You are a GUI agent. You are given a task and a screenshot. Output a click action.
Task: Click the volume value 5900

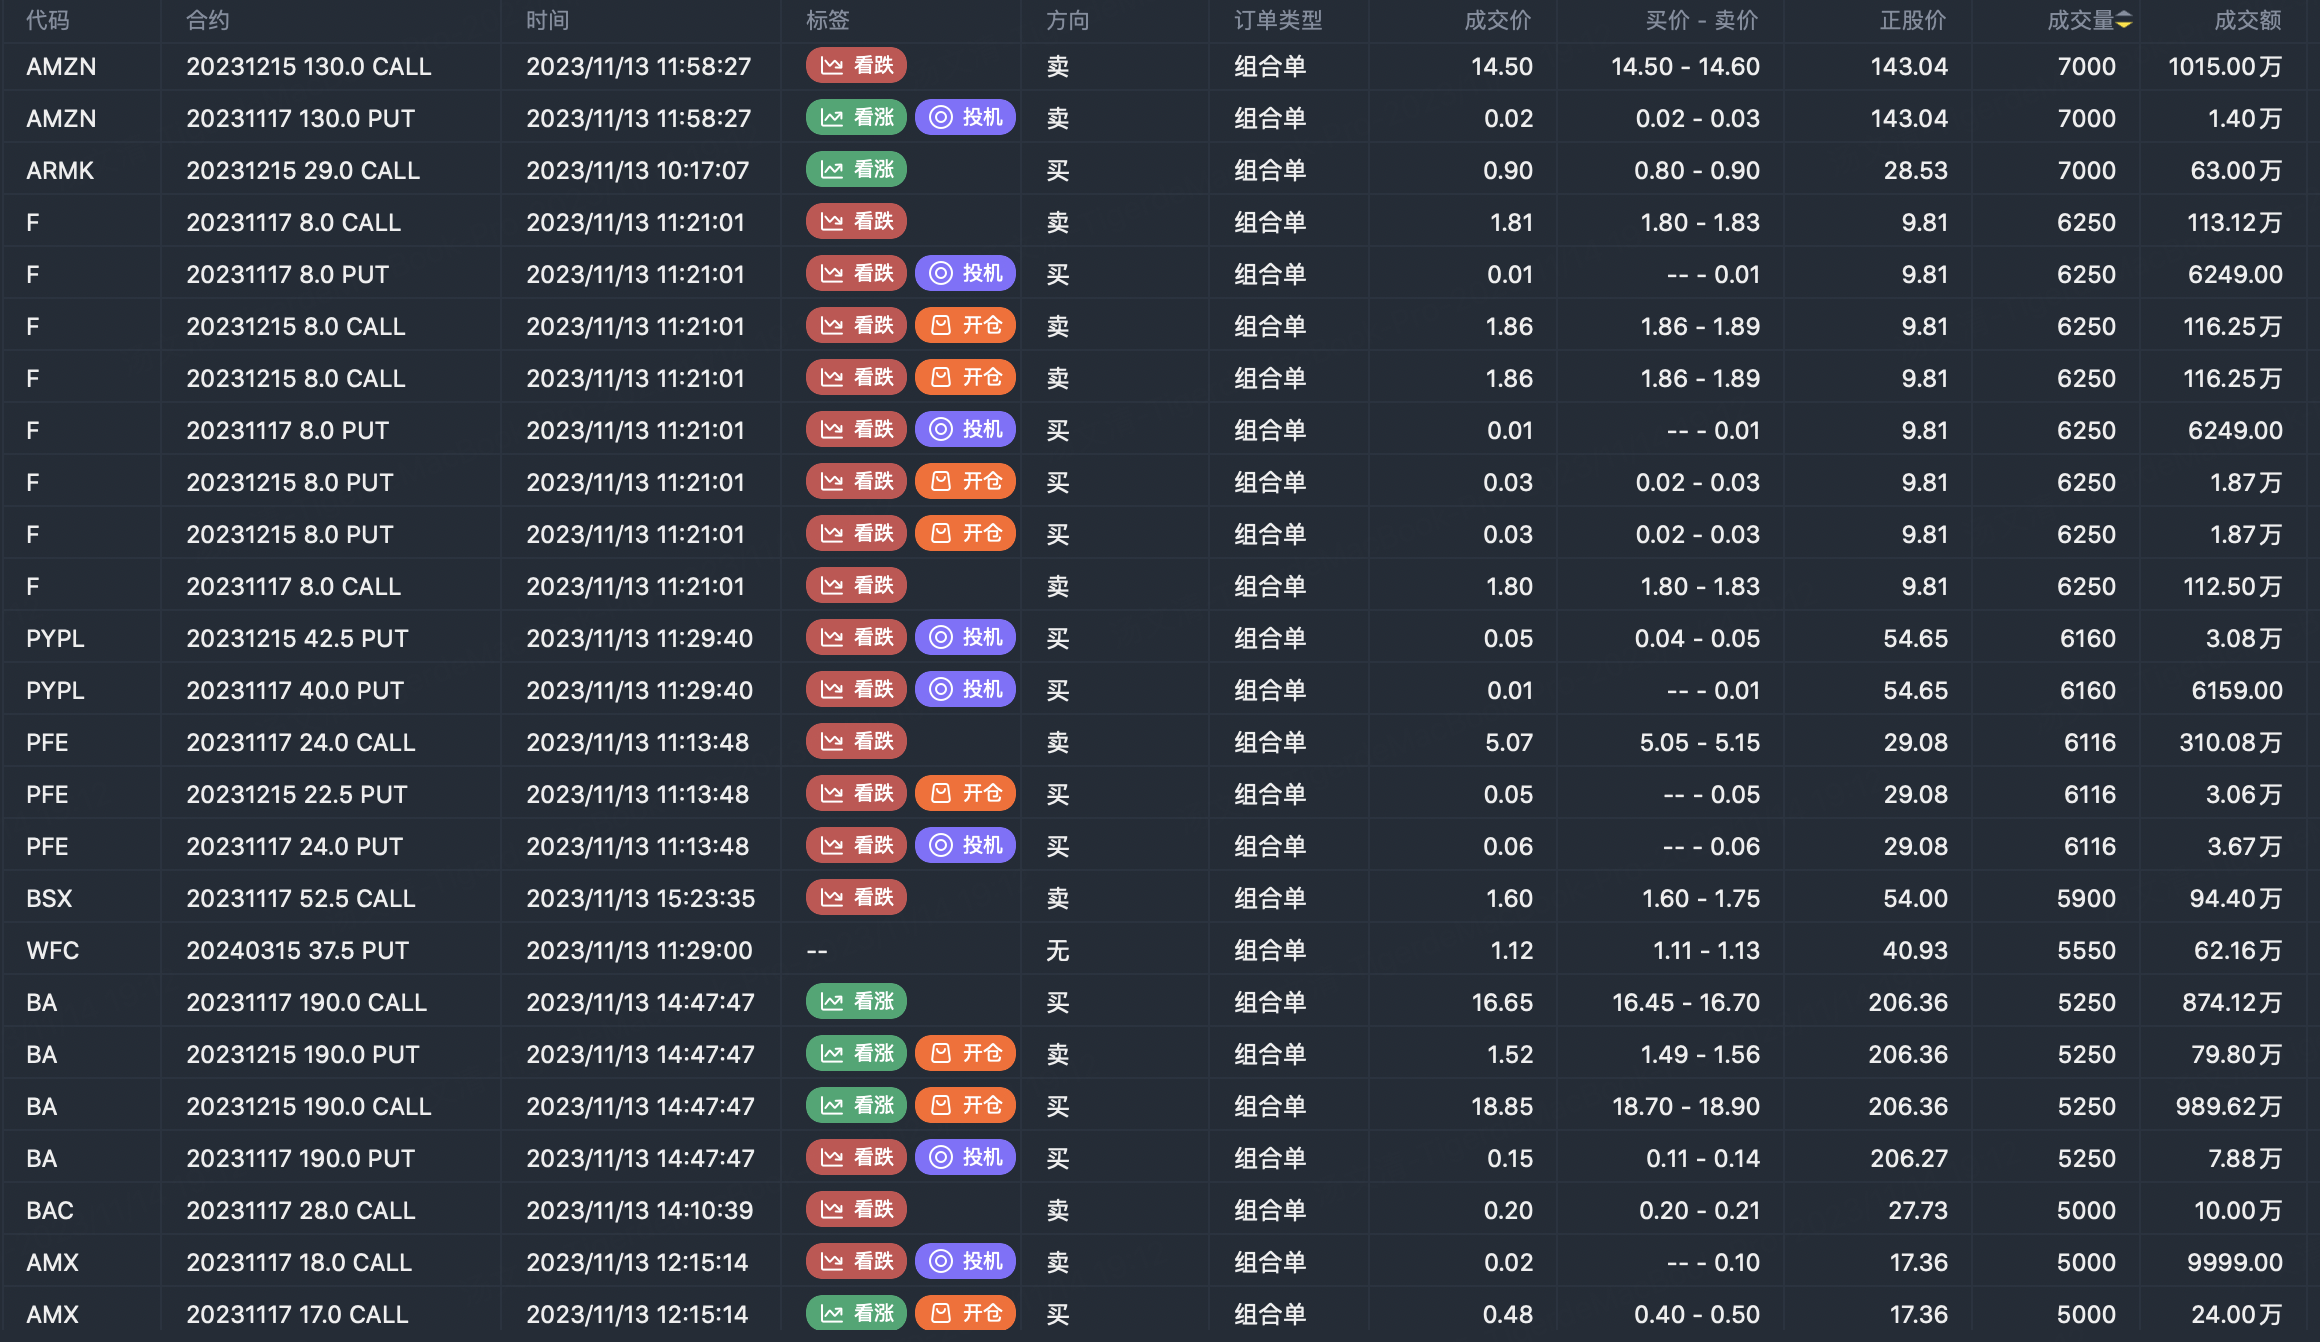(2087, 898)
